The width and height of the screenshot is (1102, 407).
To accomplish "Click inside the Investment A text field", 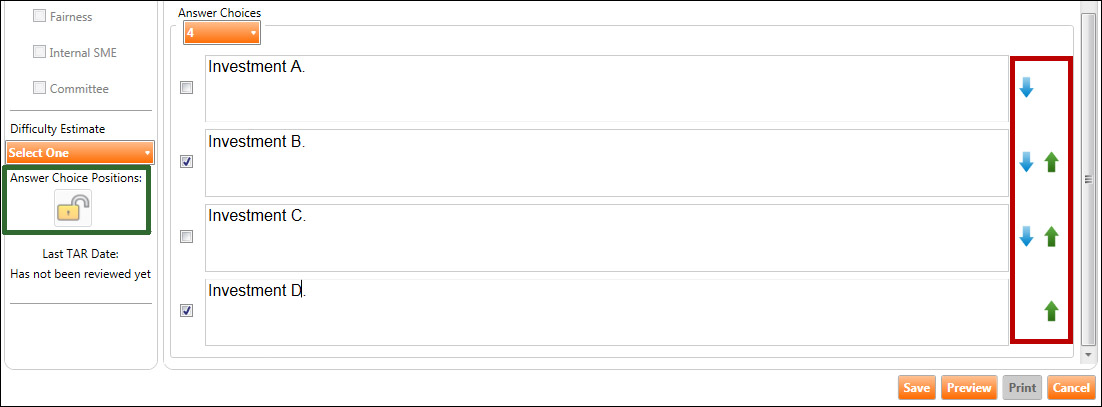I will (605, 88).
